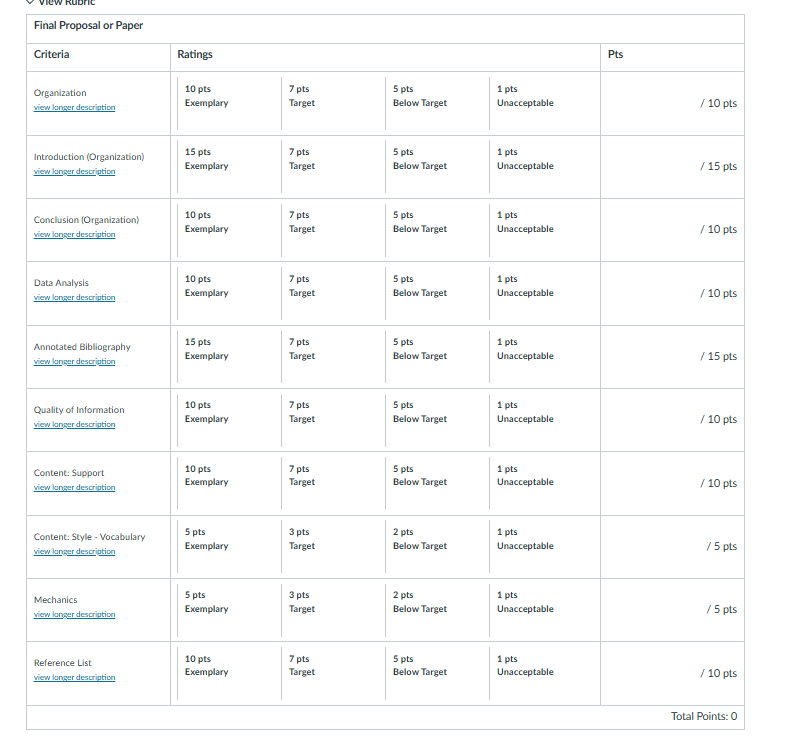
Task: Choose 3 pts Target for Mechanics
Action: 333,610
